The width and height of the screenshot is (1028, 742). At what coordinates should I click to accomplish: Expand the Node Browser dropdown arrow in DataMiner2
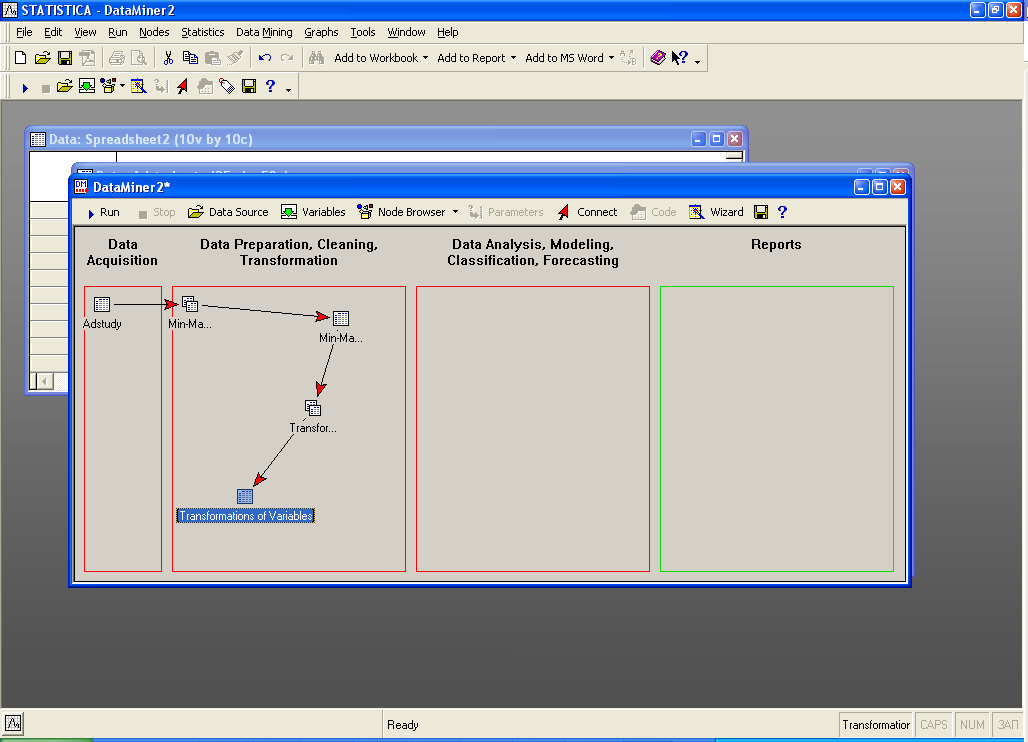tap(456, 212)
